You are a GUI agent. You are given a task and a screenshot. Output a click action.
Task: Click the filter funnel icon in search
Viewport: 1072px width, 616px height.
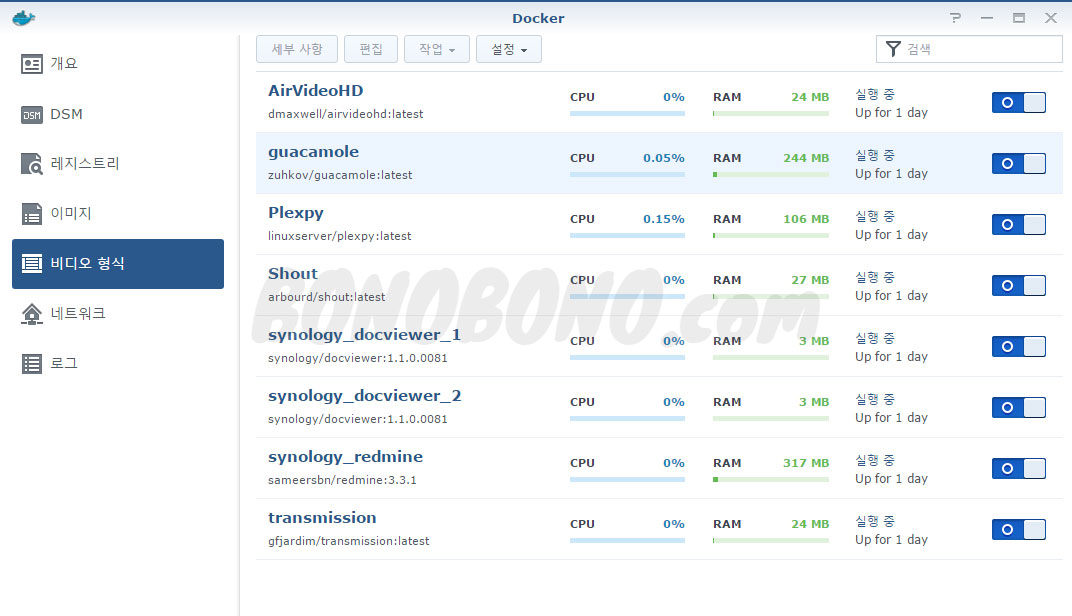point(893,49)
